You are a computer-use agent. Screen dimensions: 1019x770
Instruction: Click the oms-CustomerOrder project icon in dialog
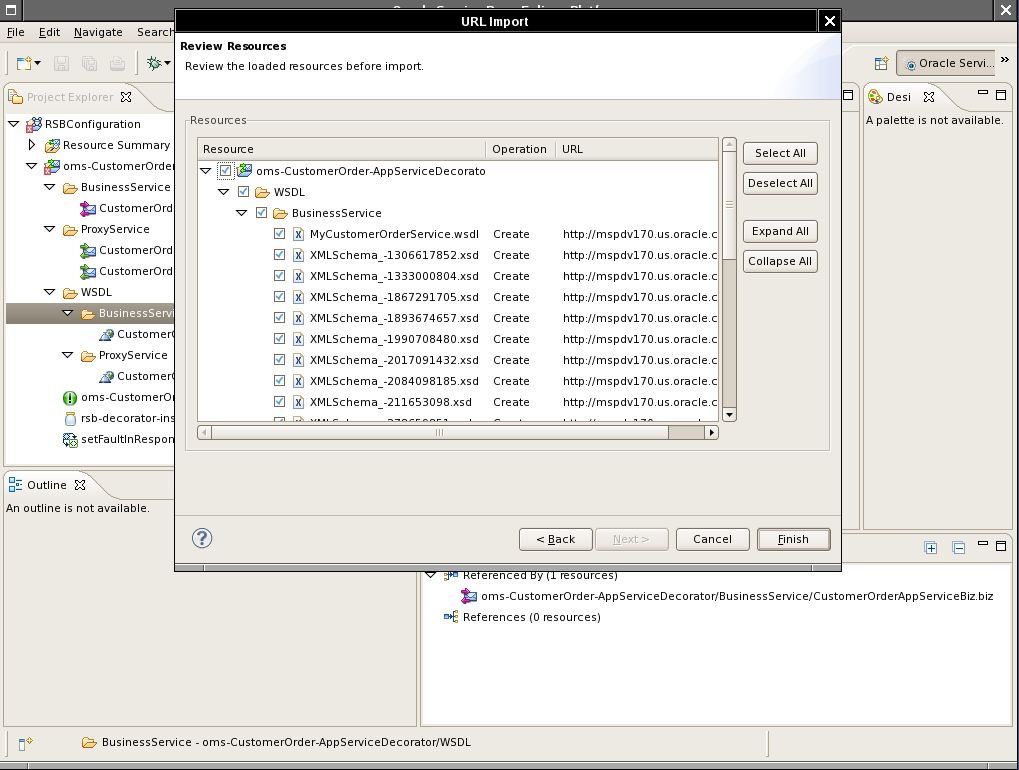click(244, 171)
